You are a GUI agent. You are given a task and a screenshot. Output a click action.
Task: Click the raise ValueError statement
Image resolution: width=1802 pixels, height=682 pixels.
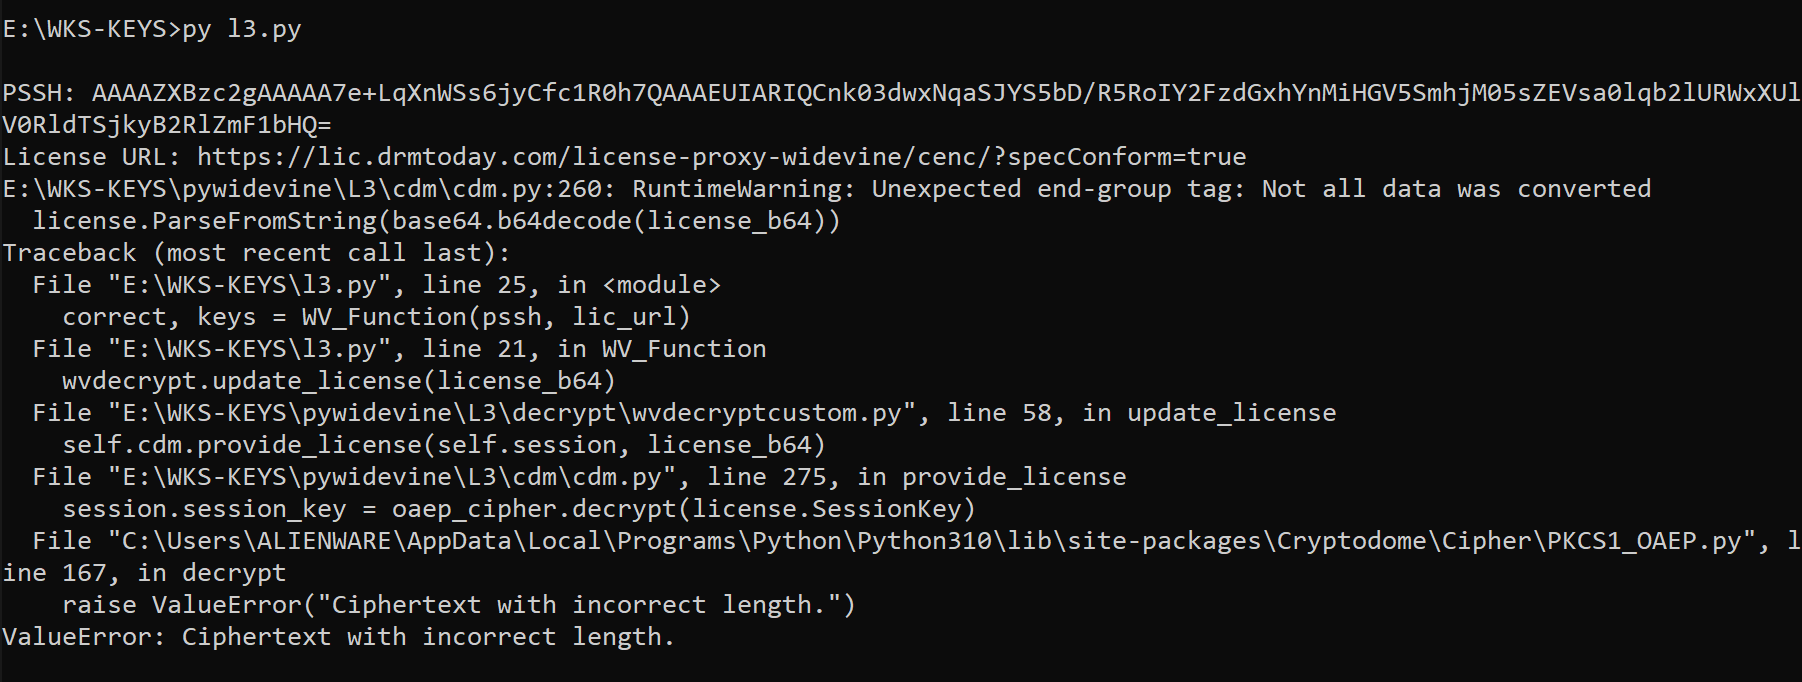(458, 605)
